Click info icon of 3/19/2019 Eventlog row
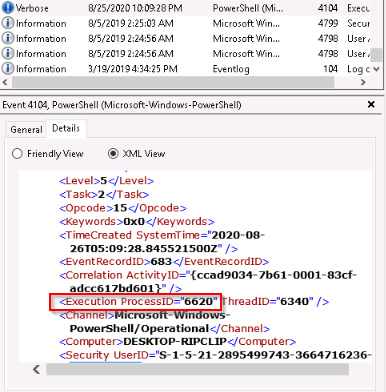The height and width of the screenshot is (392, 386). coord(8,68)
